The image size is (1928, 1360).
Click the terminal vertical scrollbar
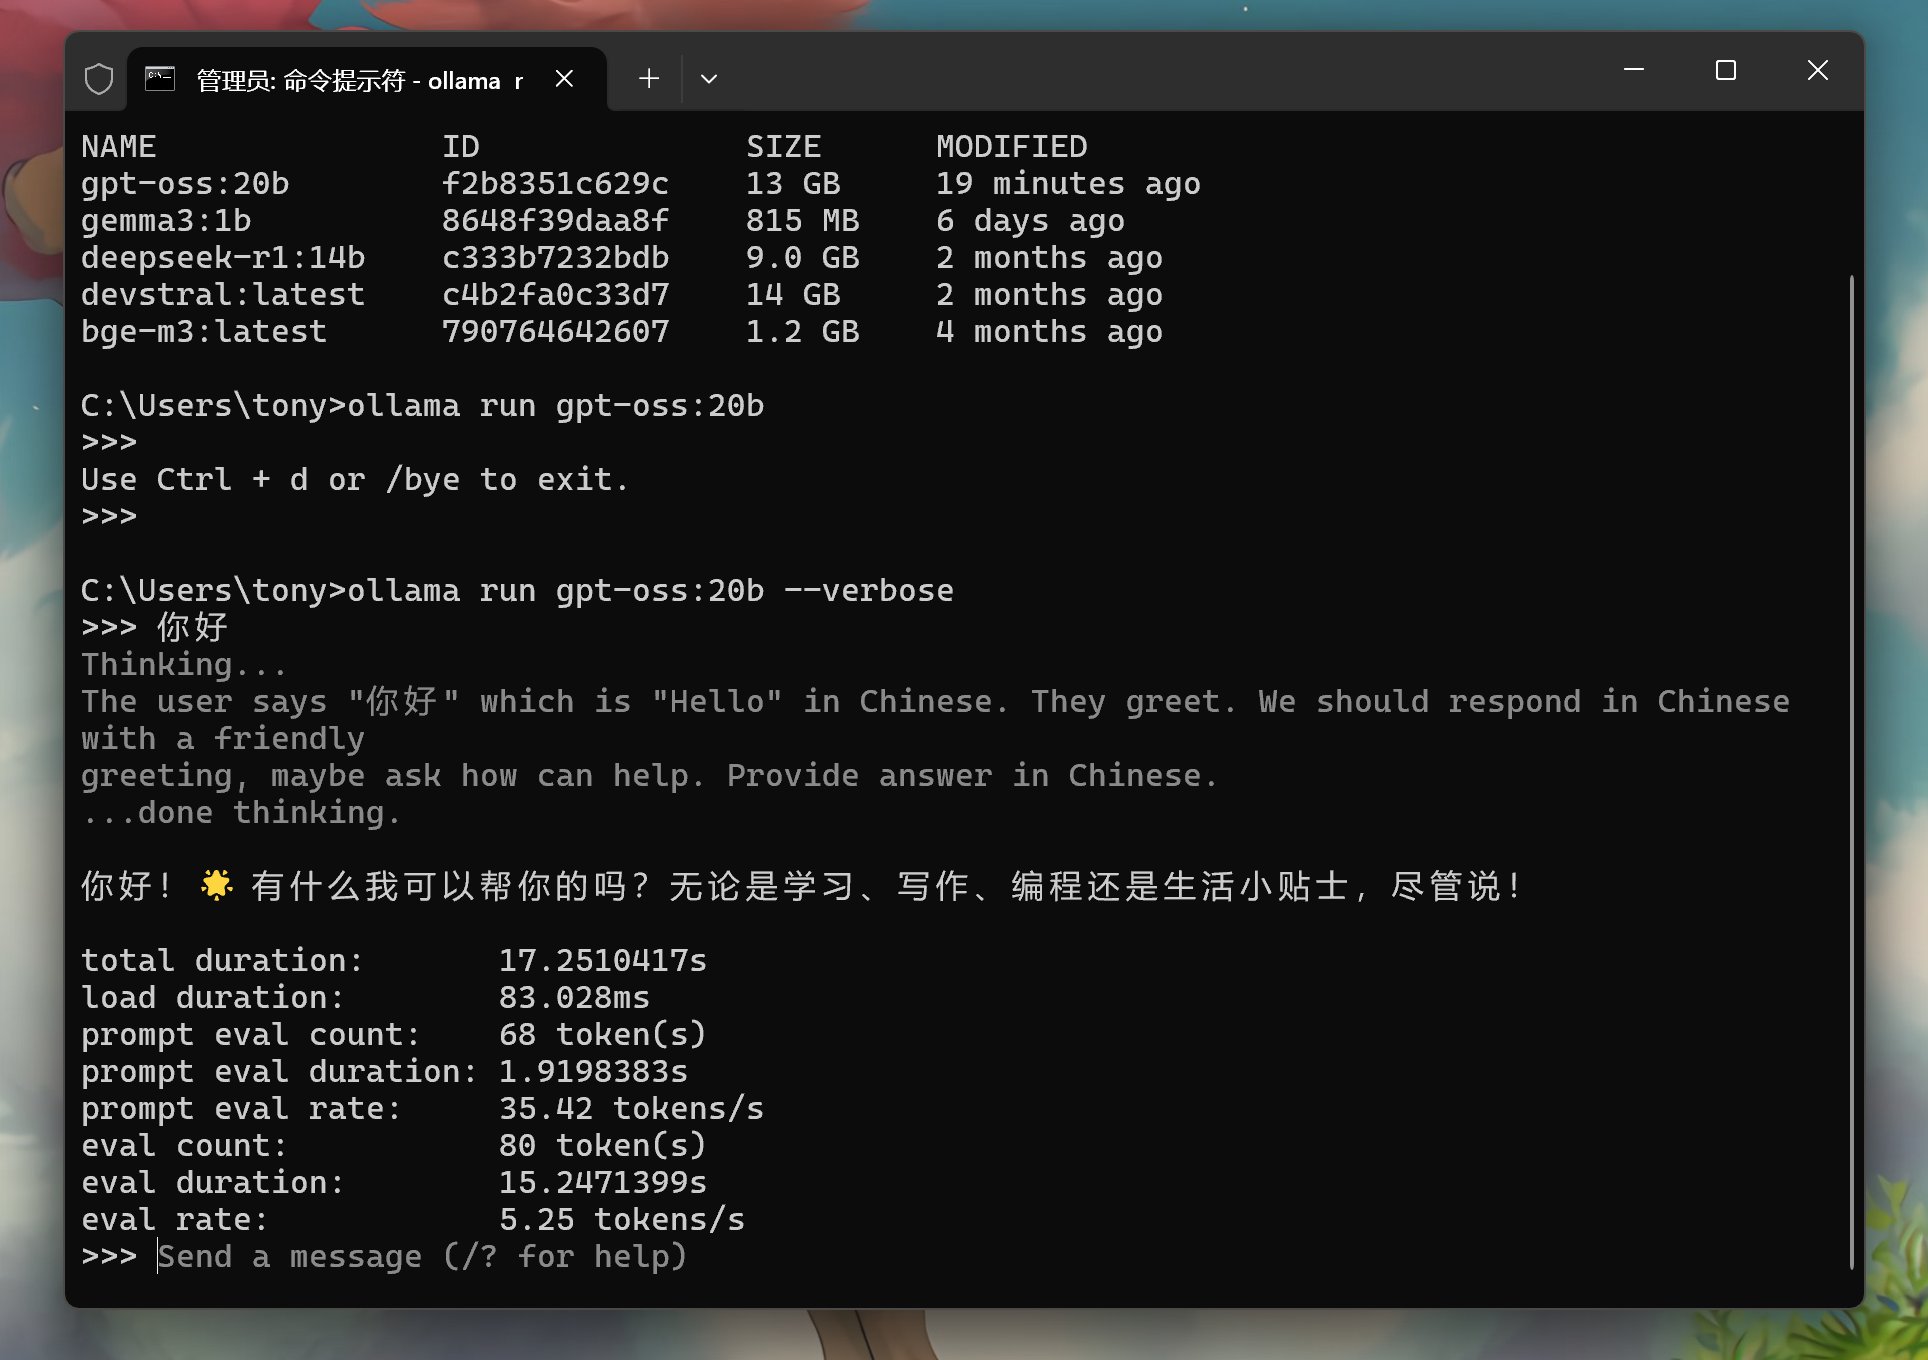click(1851, 770)
